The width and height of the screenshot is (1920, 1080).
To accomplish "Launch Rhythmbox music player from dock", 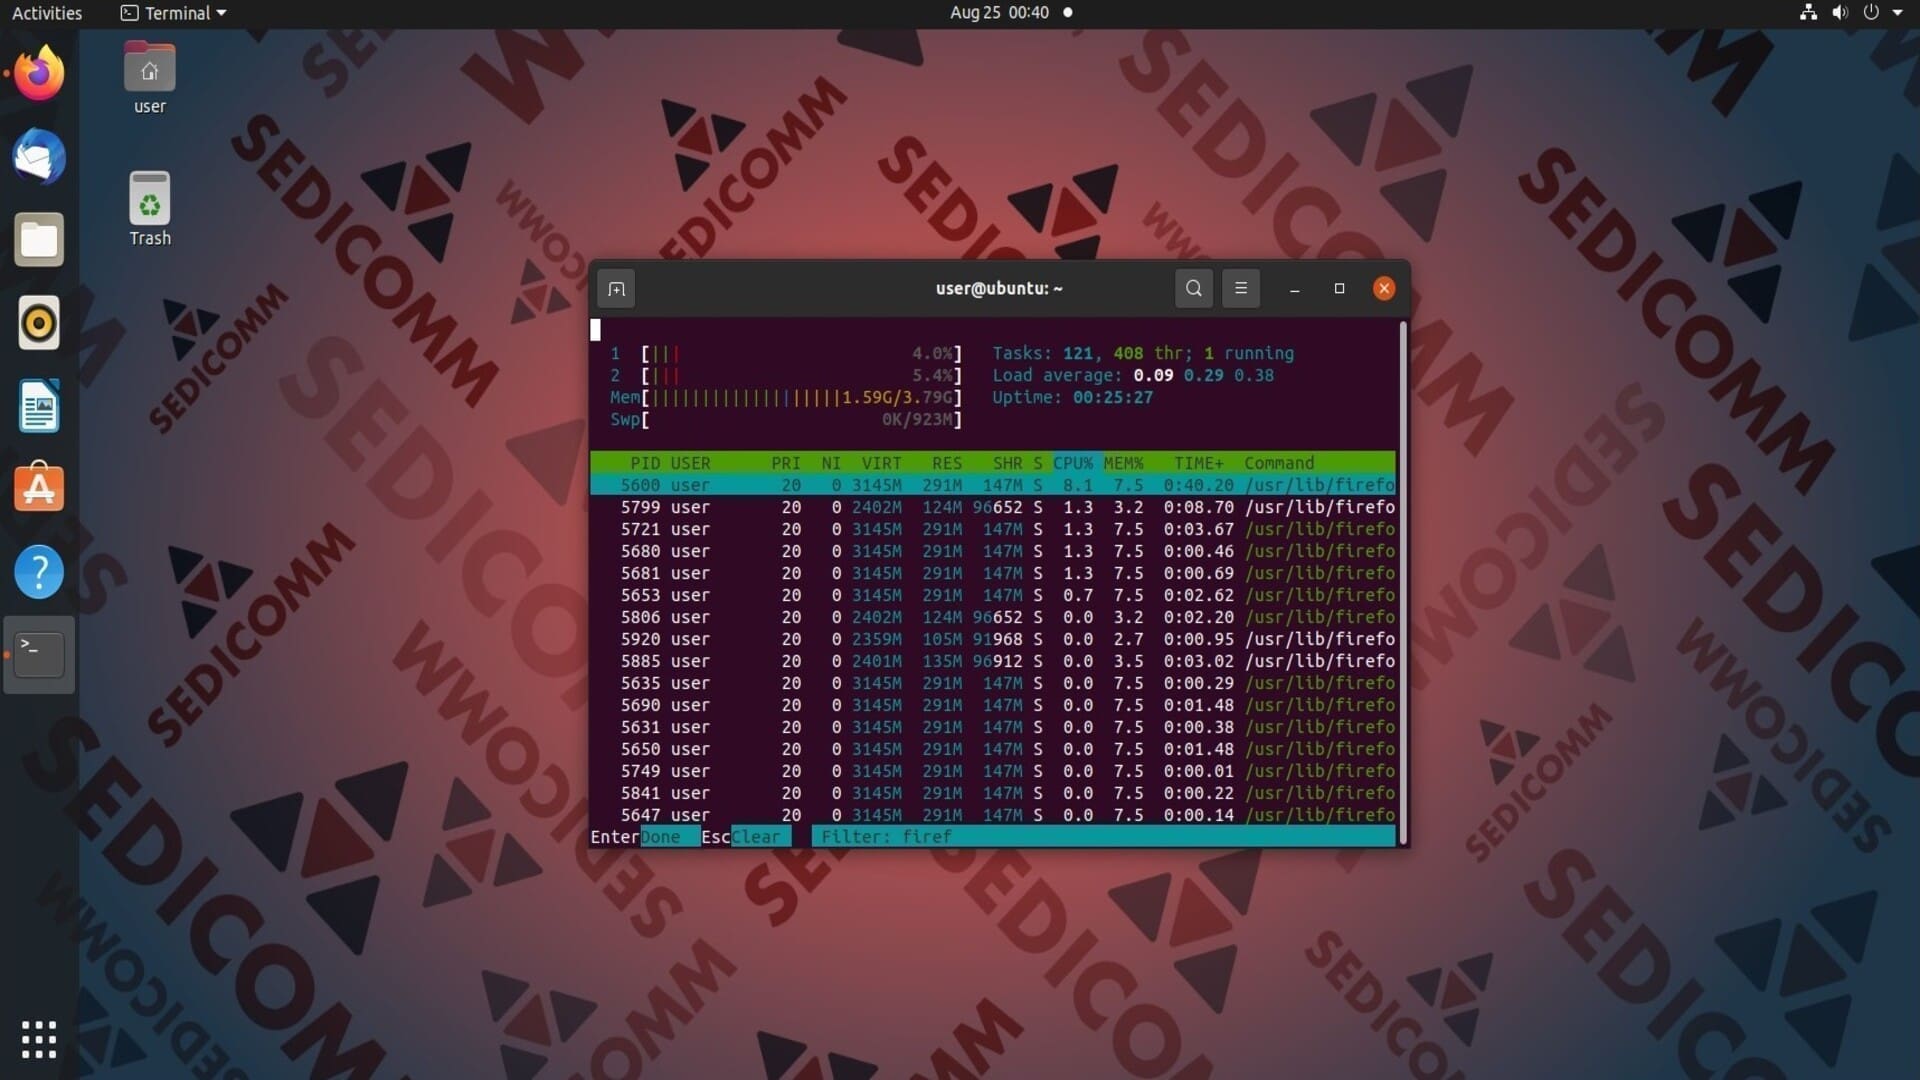I will coord(39,323).
